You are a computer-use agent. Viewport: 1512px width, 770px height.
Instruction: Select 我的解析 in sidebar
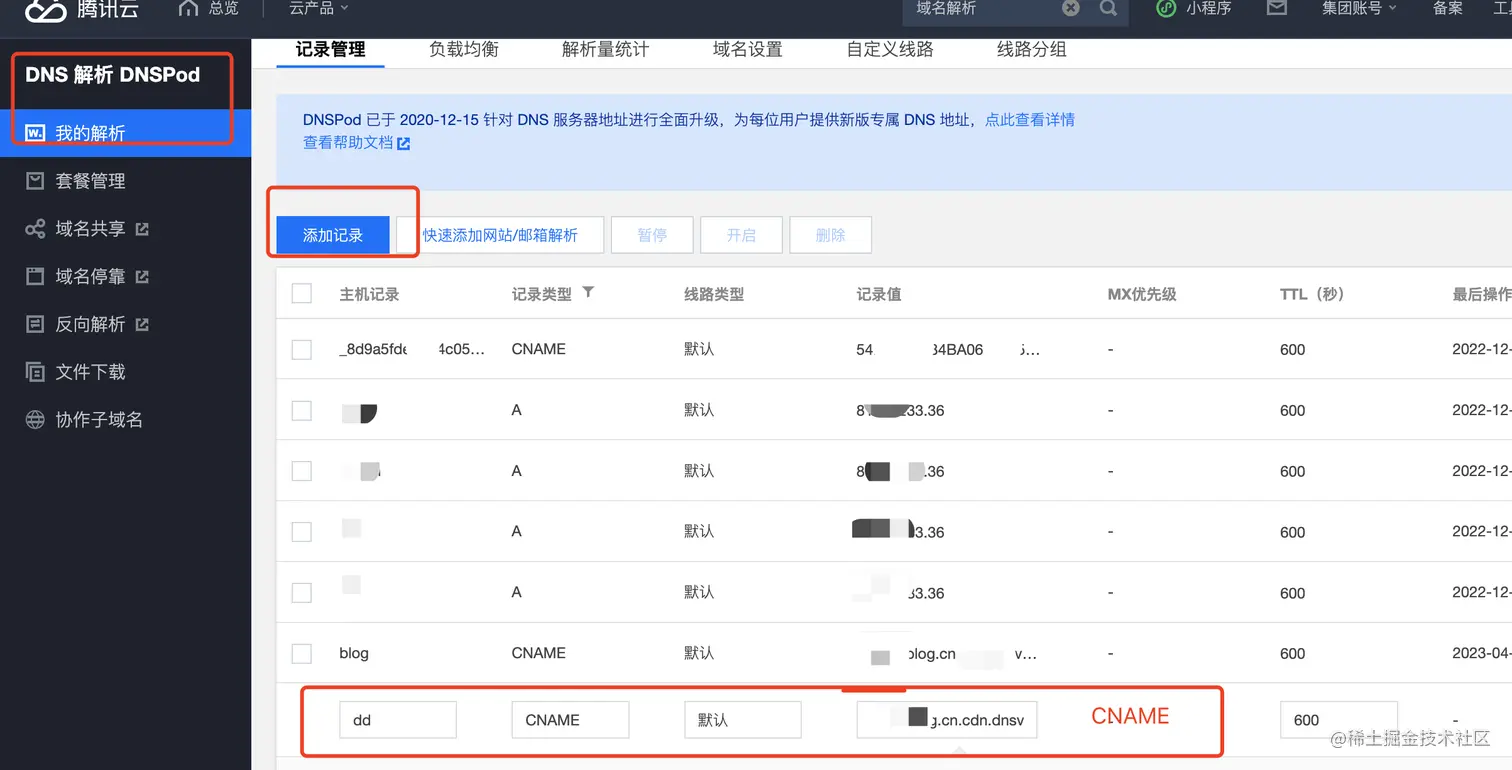tap(125, 133)
